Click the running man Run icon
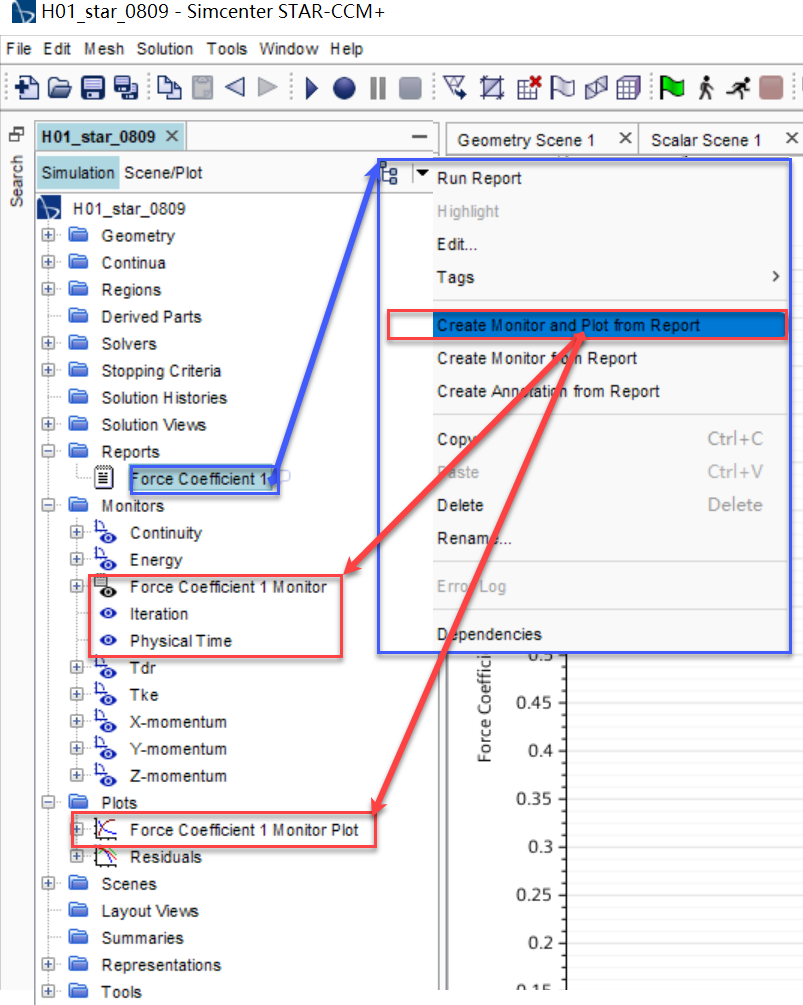 738,88
